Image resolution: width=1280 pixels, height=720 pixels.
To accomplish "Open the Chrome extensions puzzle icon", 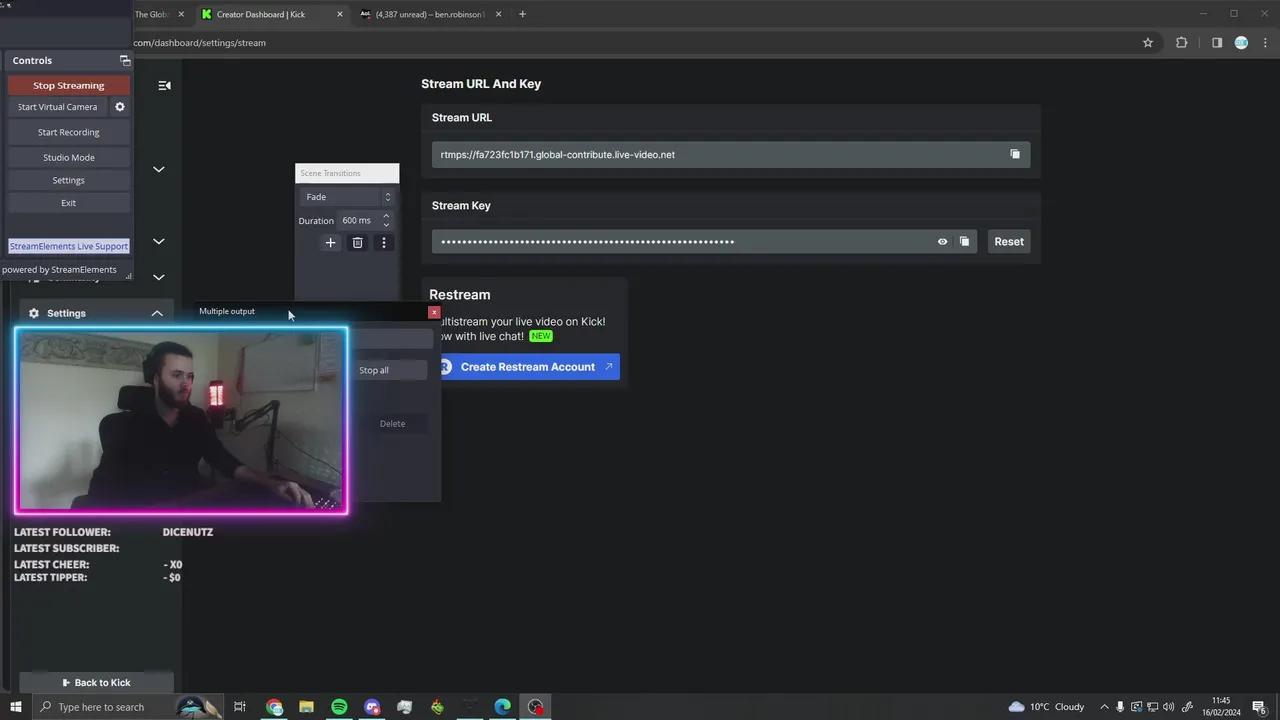I will click(x=1182, y=43).
